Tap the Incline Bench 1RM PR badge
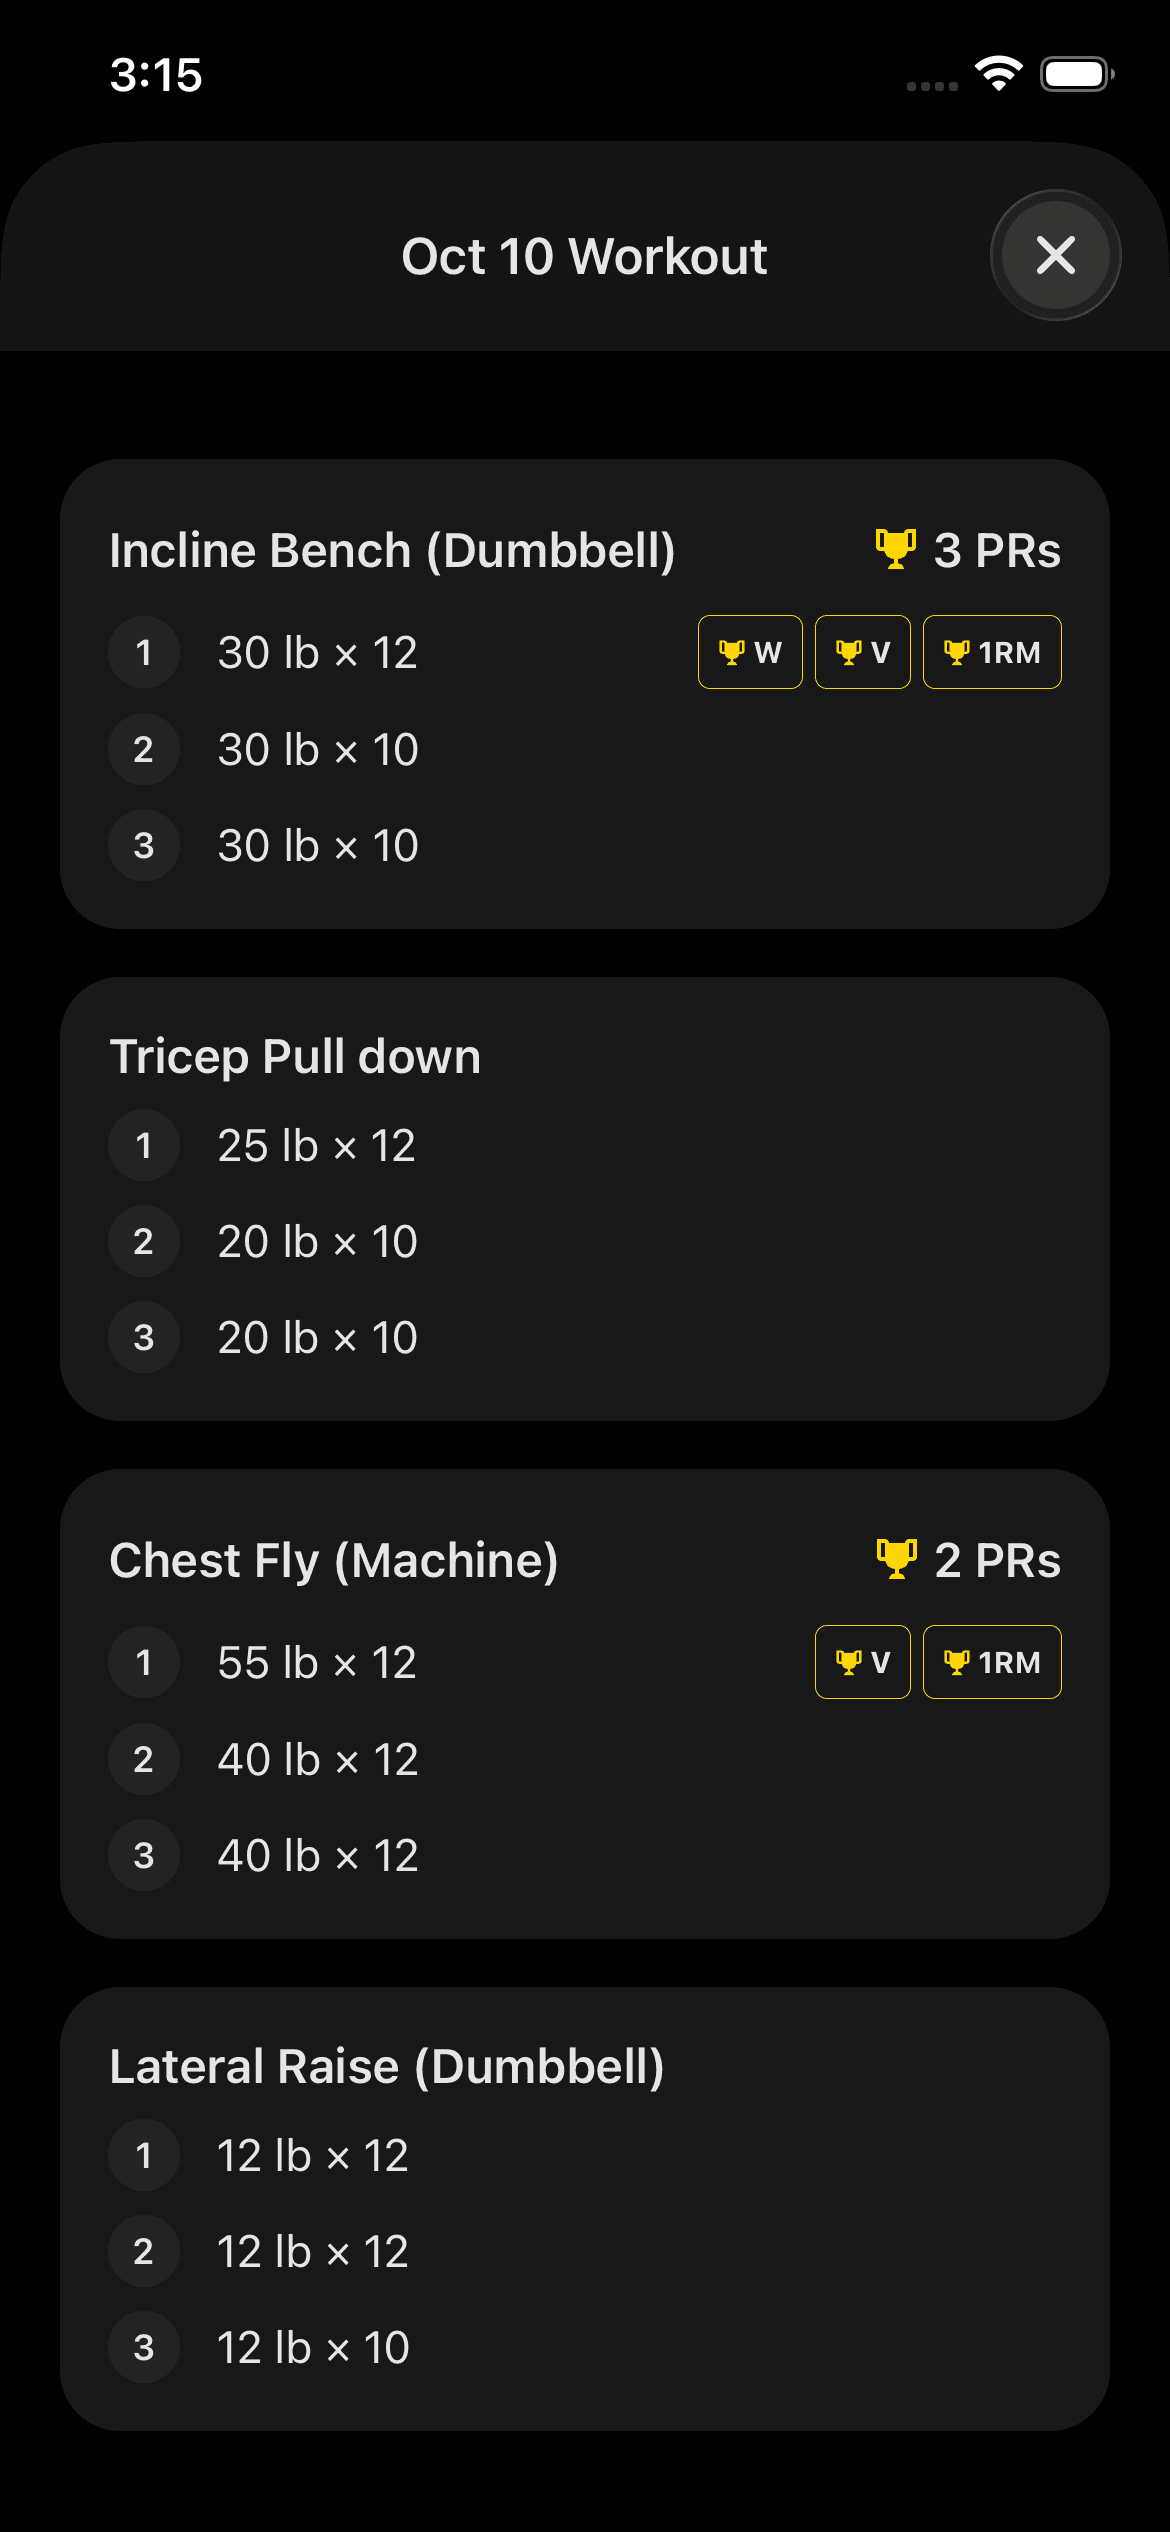This screenshot has width=1170, height=2532. [x=991, y=652]
